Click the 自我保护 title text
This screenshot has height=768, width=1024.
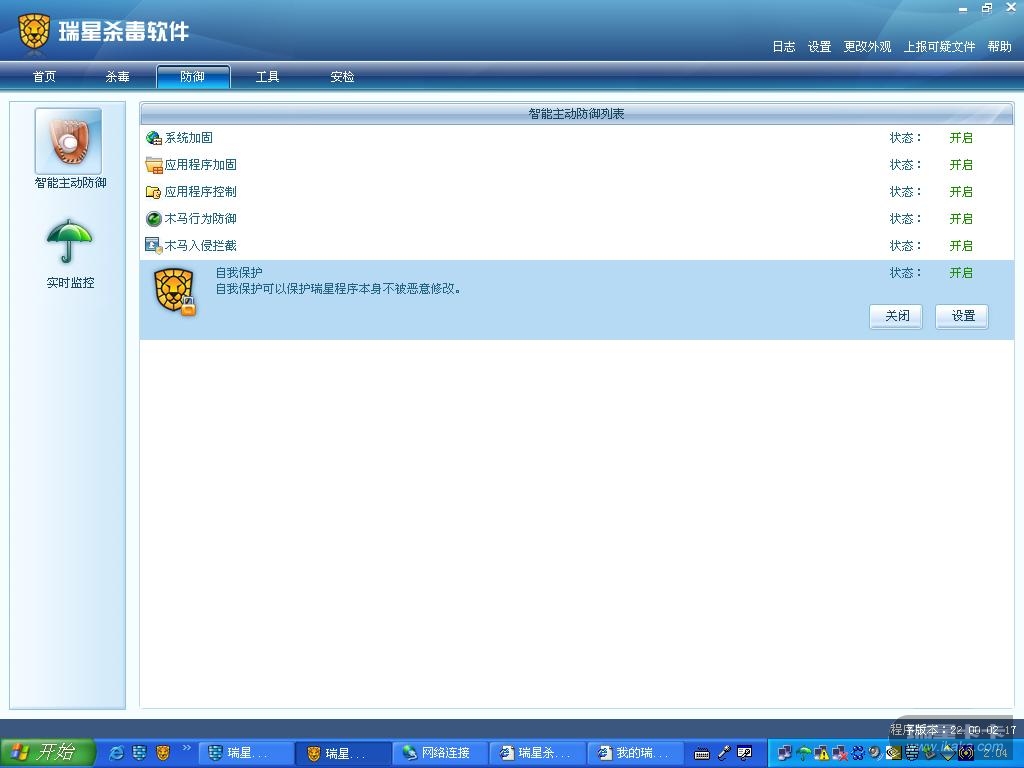pyautogui.click(x=239, y=272)
